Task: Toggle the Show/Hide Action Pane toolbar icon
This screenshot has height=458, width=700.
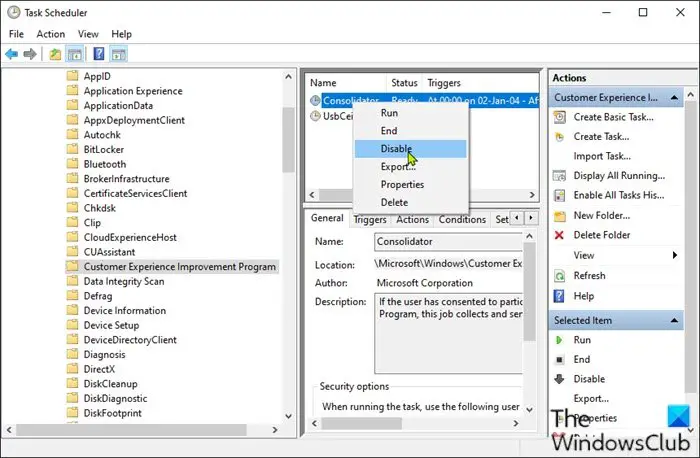Action: point(118,54)
